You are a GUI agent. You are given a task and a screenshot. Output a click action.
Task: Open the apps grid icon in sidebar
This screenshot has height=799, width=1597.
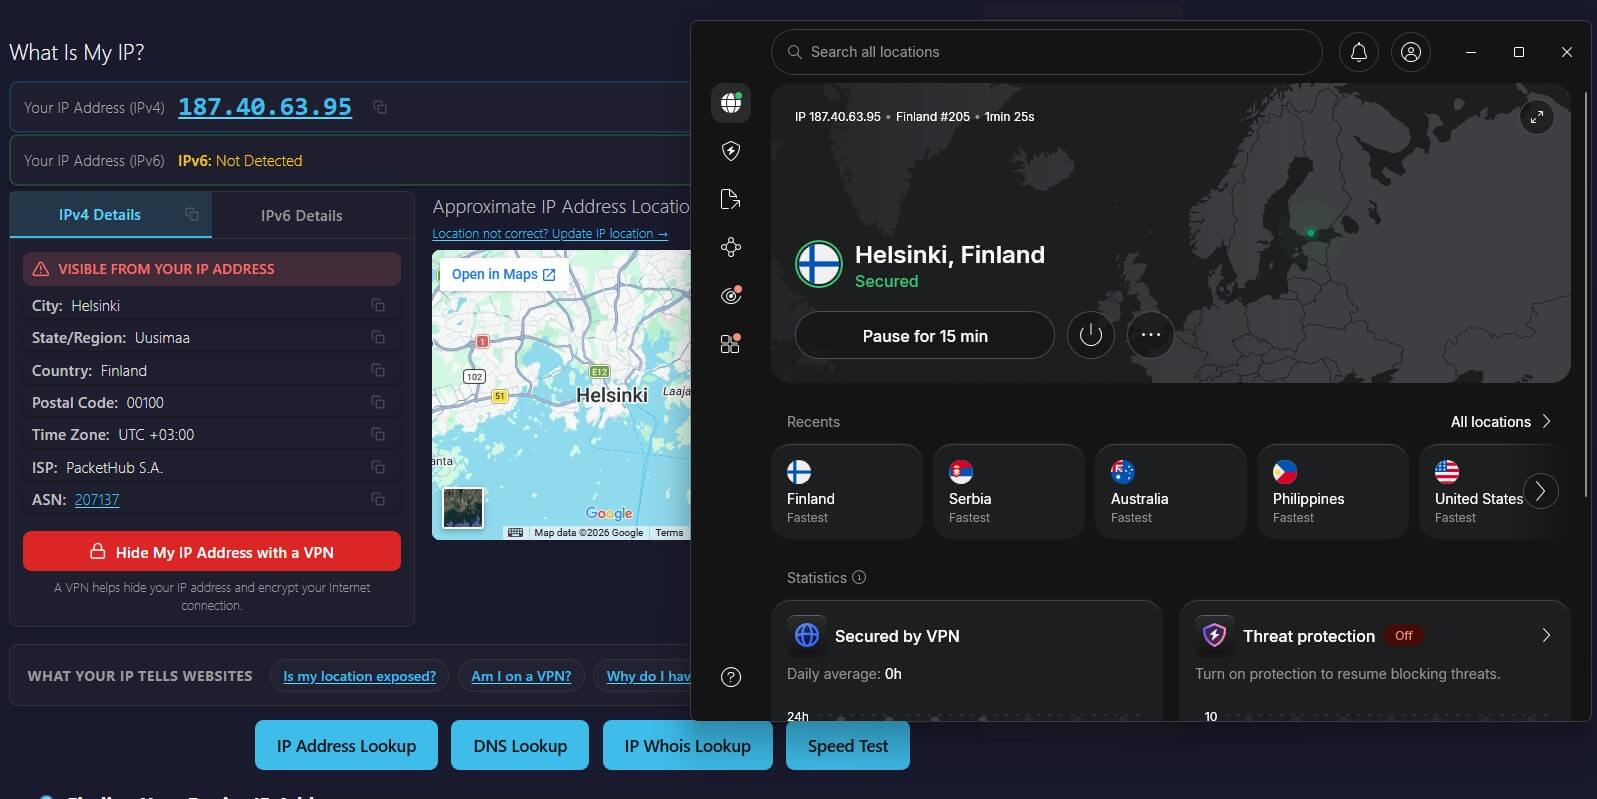tap(731, 343)
